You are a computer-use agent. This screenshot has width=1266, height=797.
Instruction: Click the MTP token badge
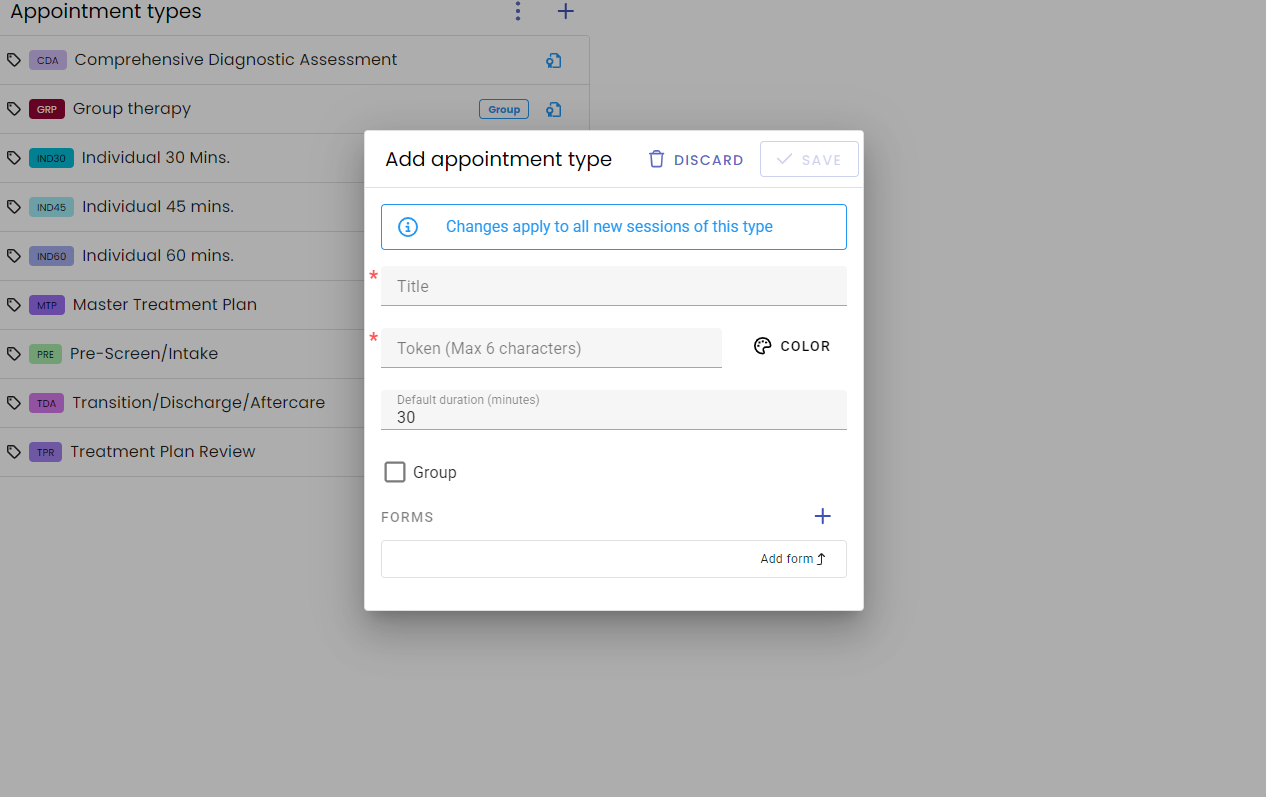(47, 305)
